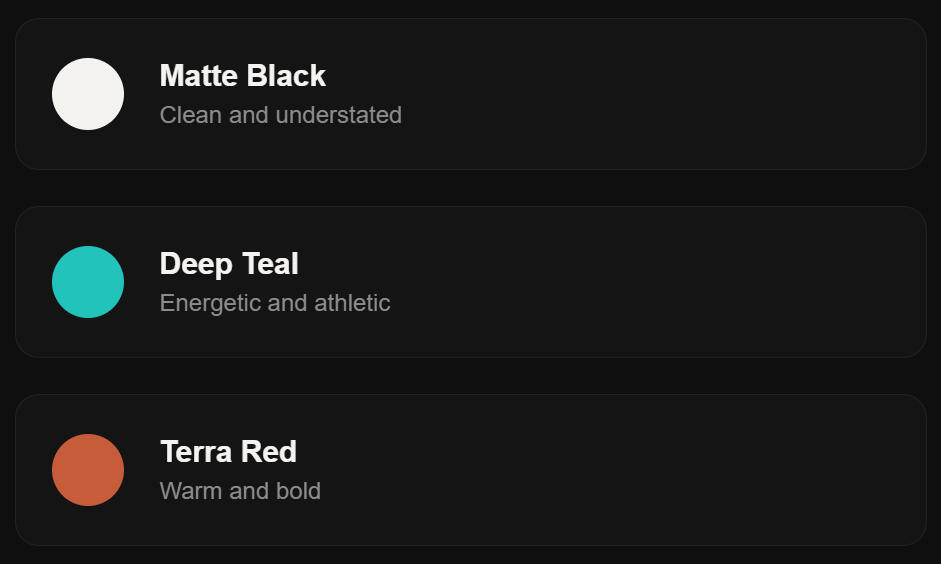Choose the terracotta red circle swatch

tap(88, 470)
